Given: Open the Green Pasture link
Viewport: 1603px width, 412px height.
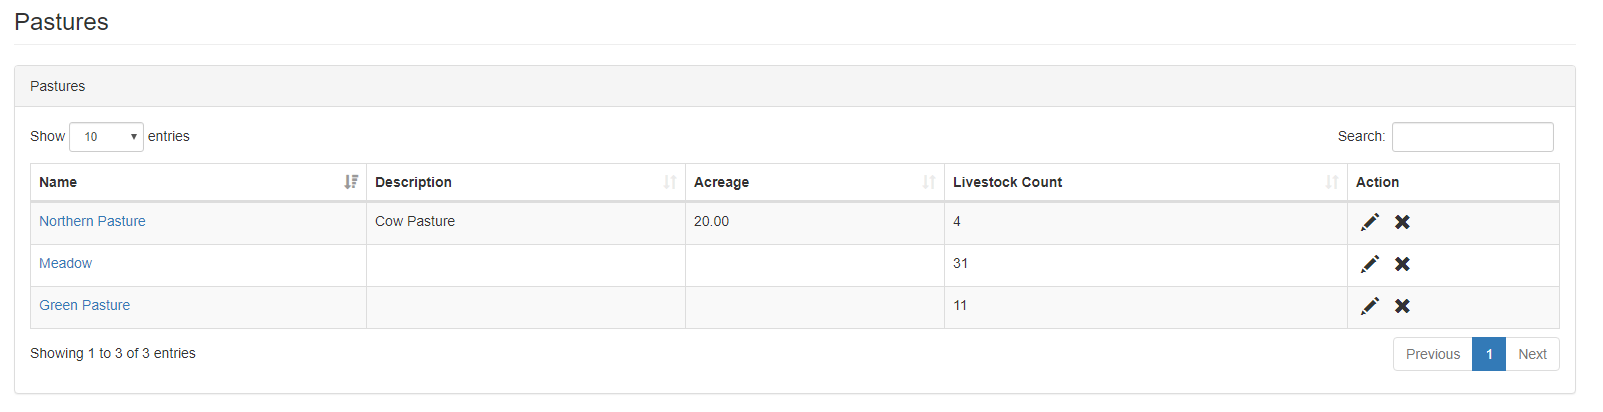Looking at the screenshot, I should pyautogui.click(x=84, y=305).
